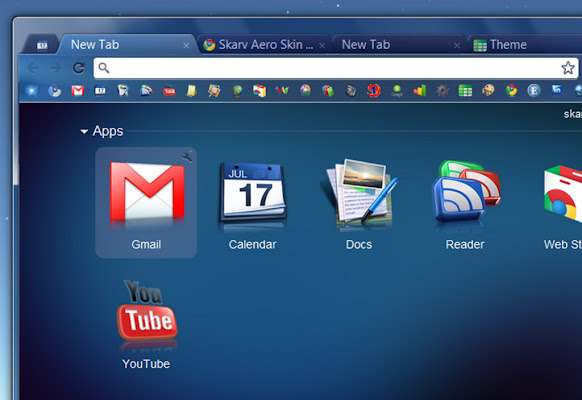Open the dark speaker cube bookmark
Screen dimensions: 582x400
click(x=351, y=91)
